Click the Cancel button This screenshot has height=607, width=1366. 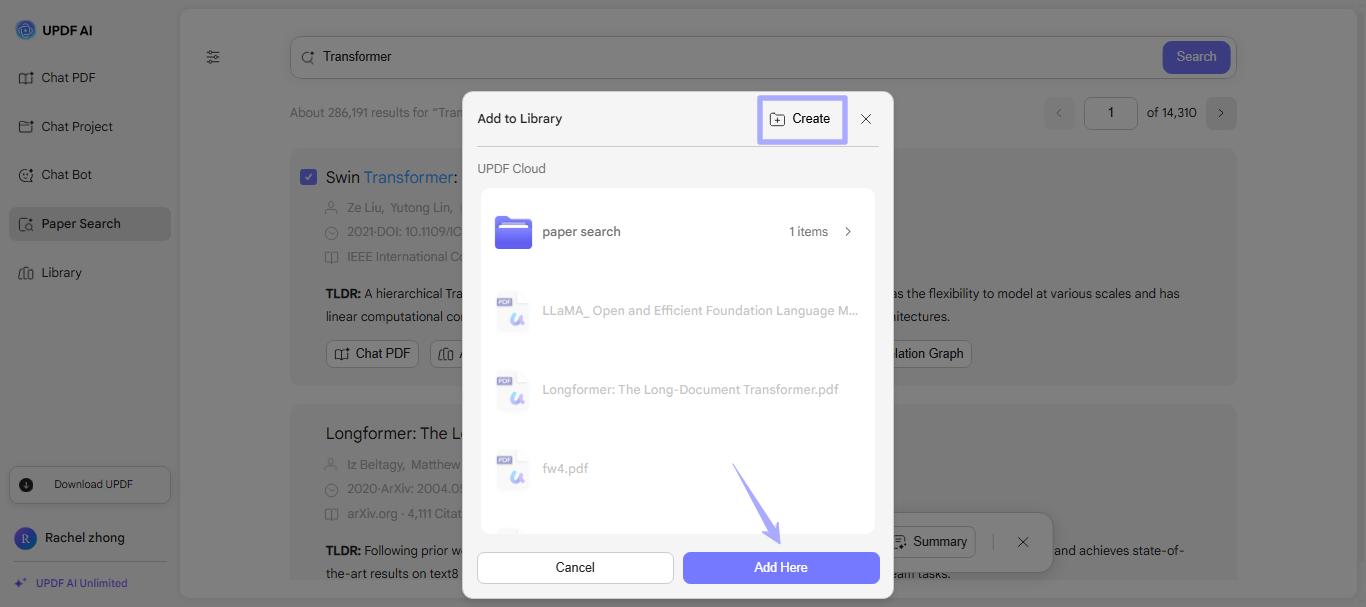(575, 568)
